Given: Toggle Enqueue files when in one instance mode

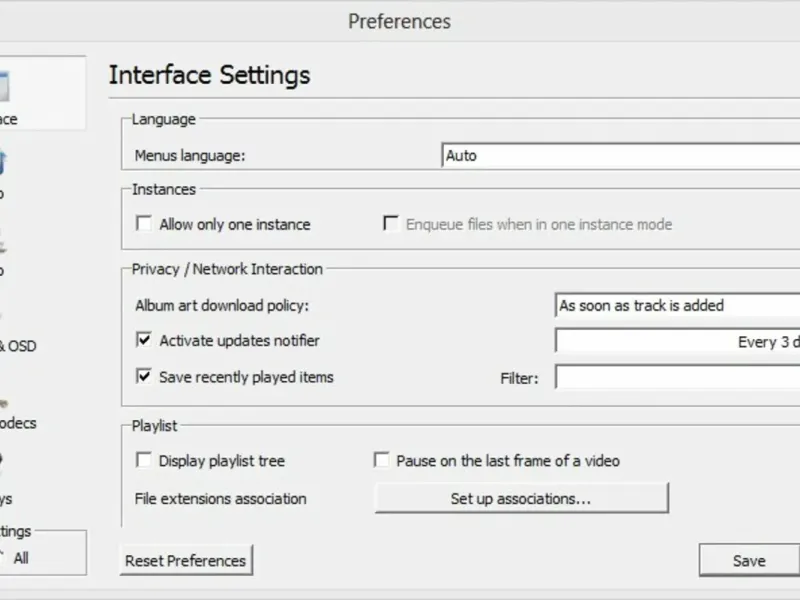Looking at the screenshot, I should [x=391, y=225].
